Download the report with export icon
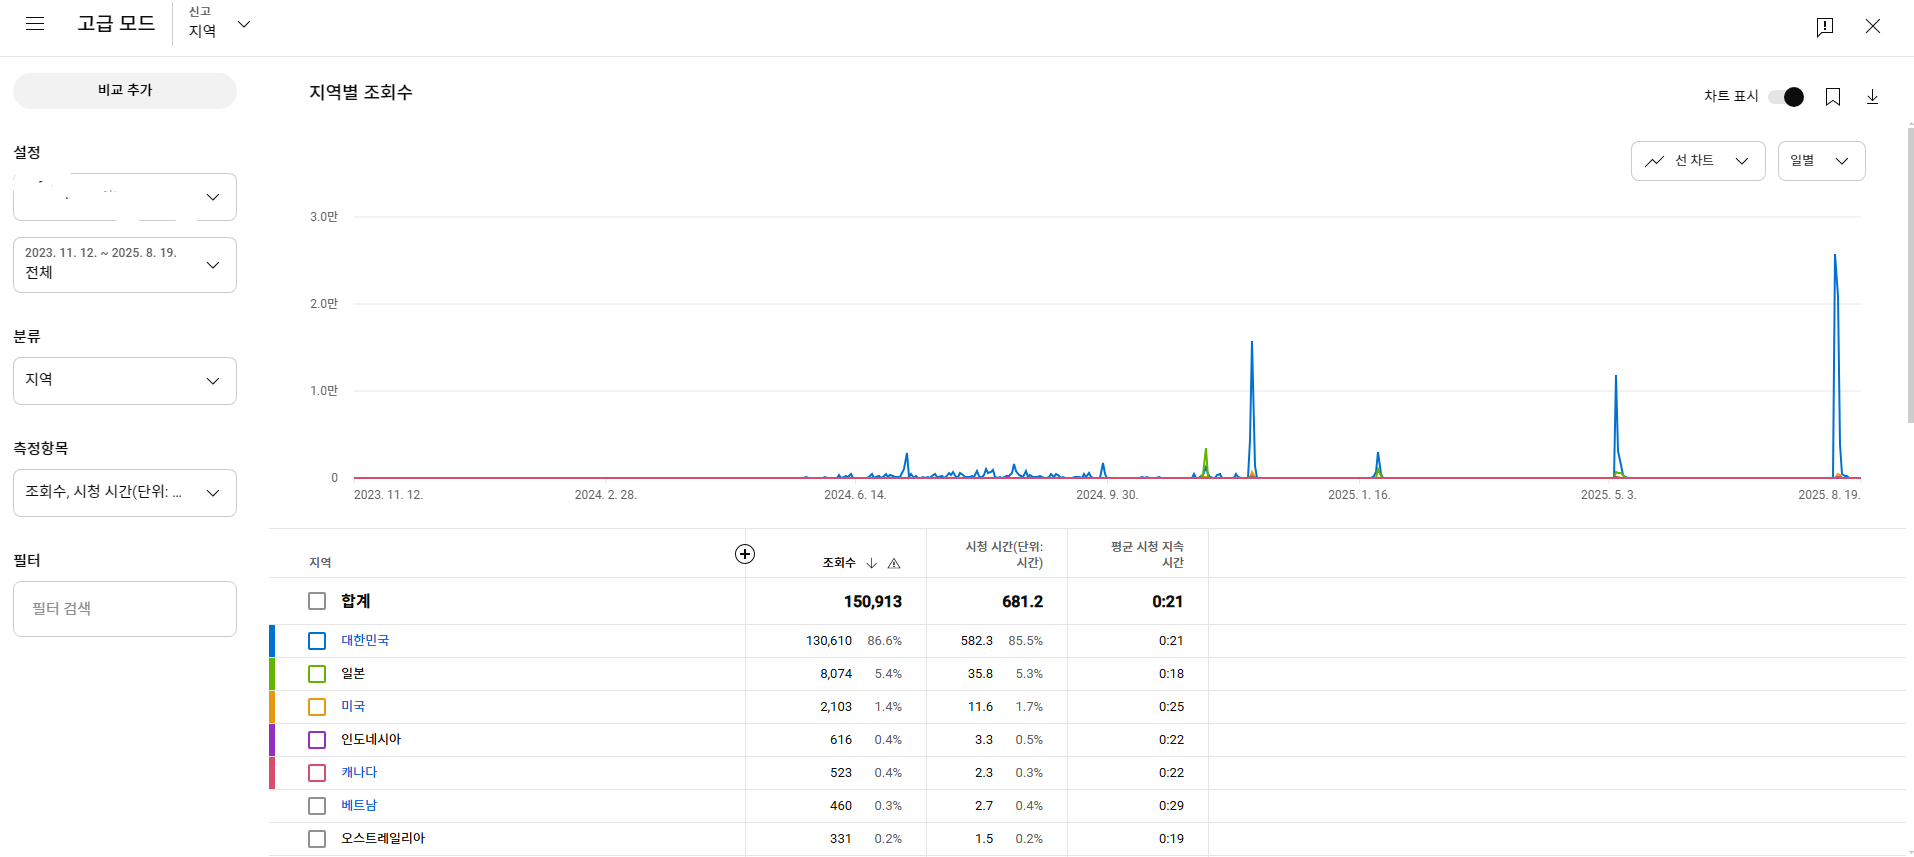1914x857 pixels. coord(1872,97)
